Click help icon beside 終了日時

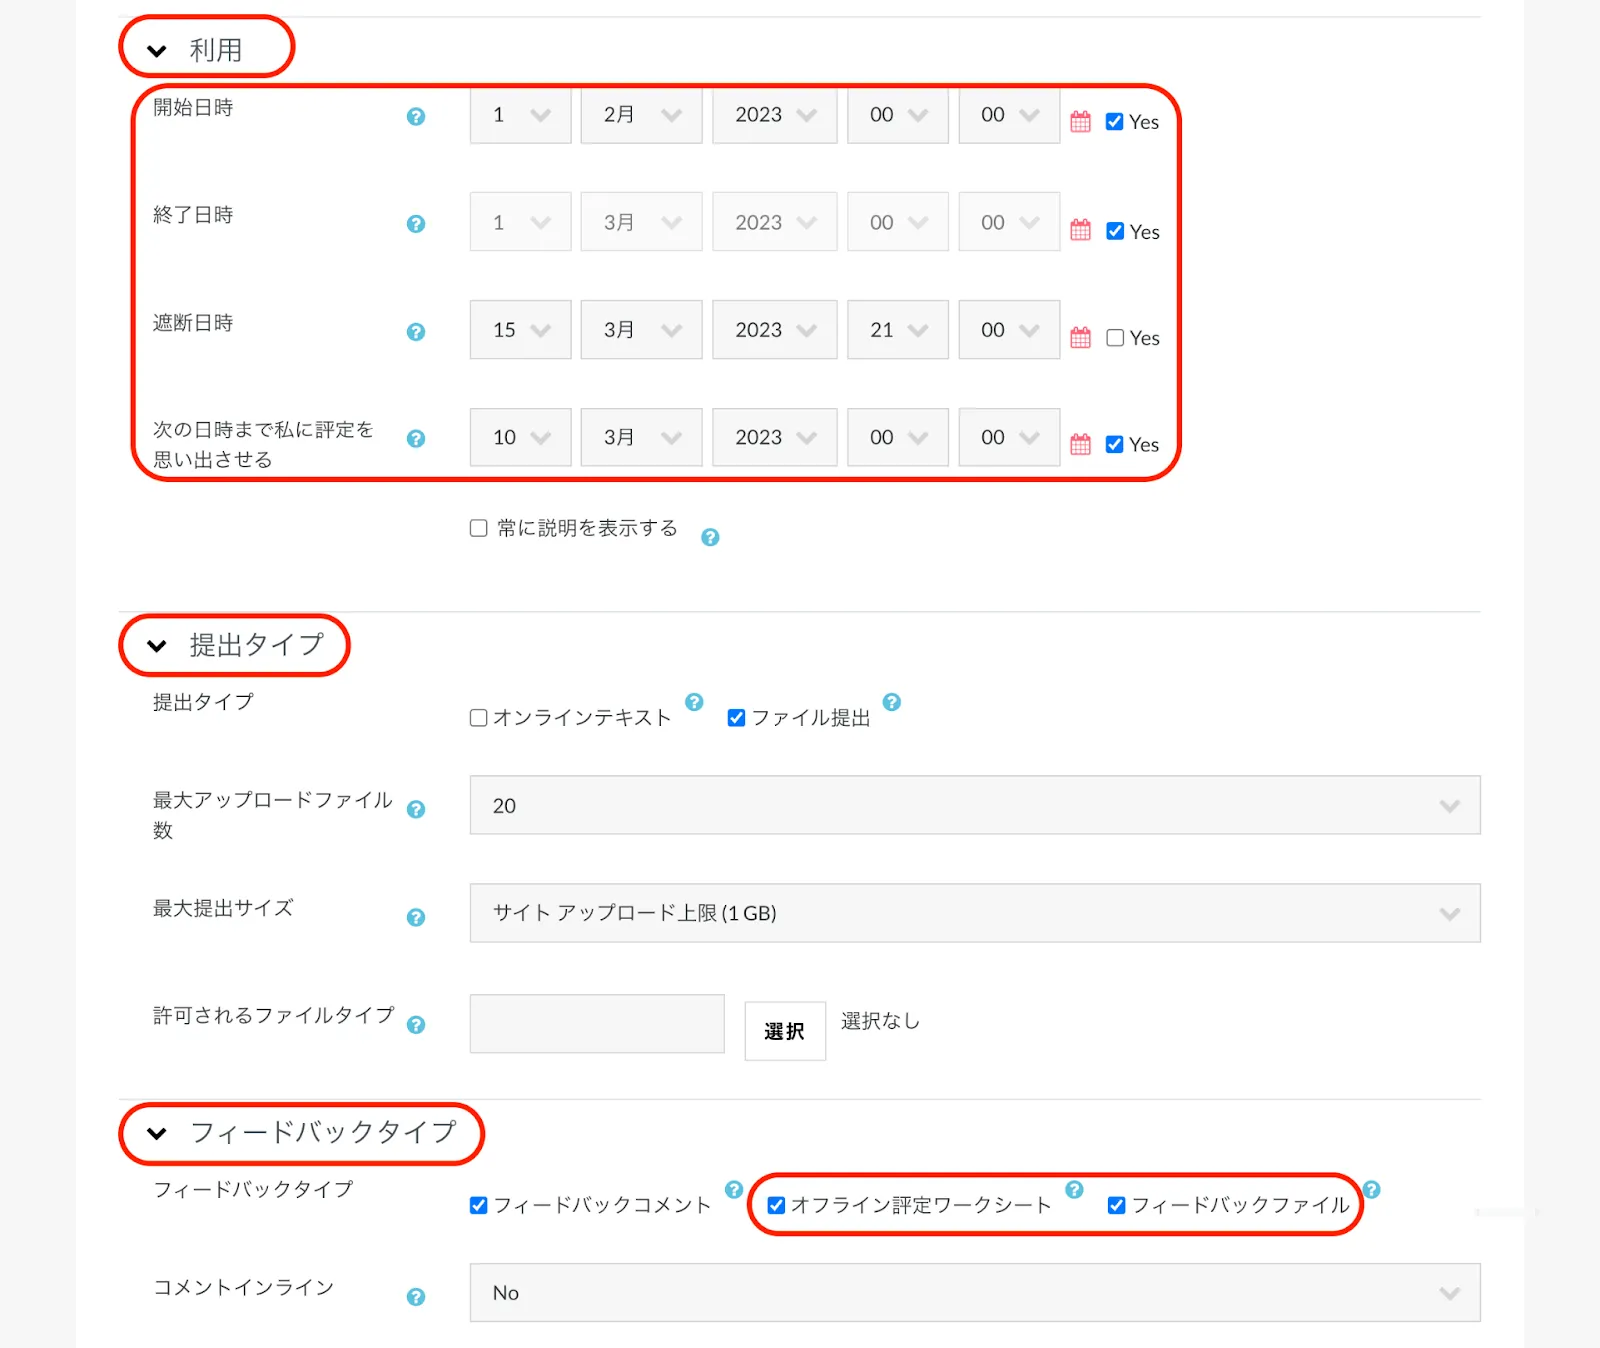(416, 224)
